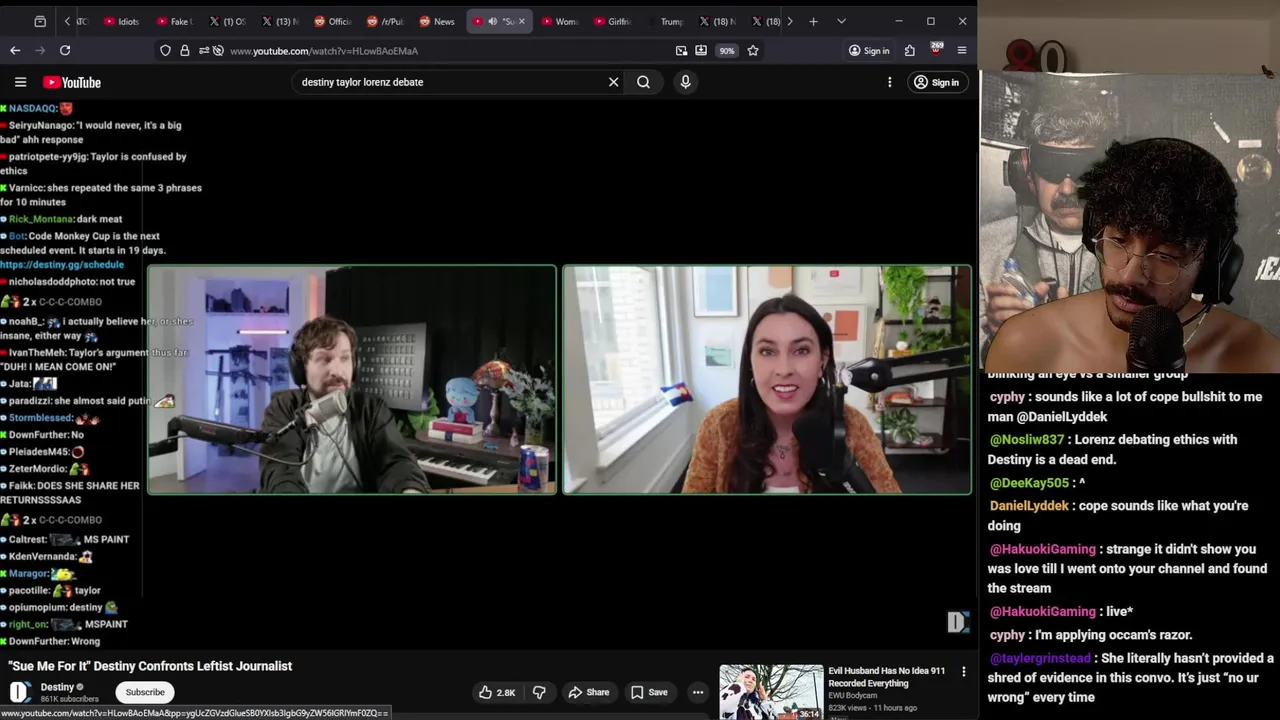Switch to the Trump tab
This screenshot has height=720, width=1280.
pyautogui.click(x=665, y=21)
